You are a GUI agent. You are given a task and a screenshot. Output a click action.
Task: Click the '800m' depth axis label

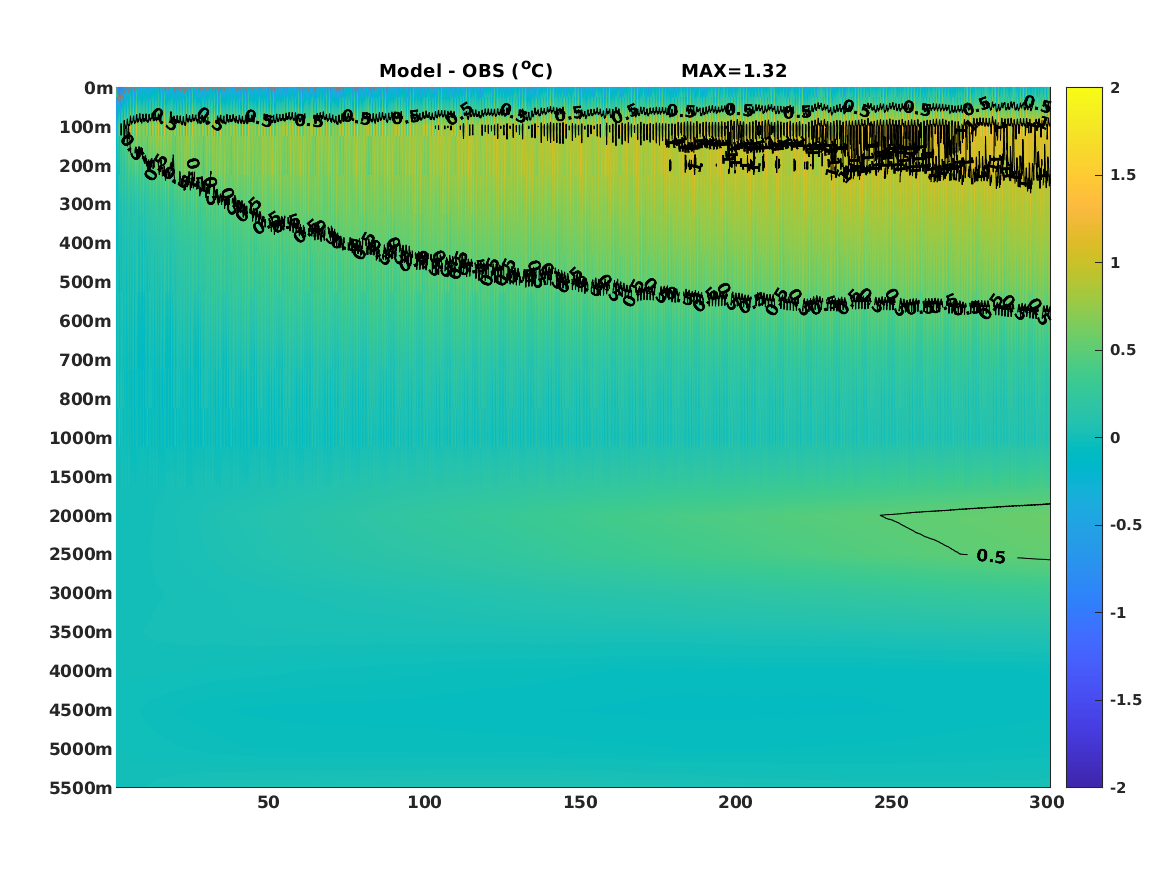86,399
